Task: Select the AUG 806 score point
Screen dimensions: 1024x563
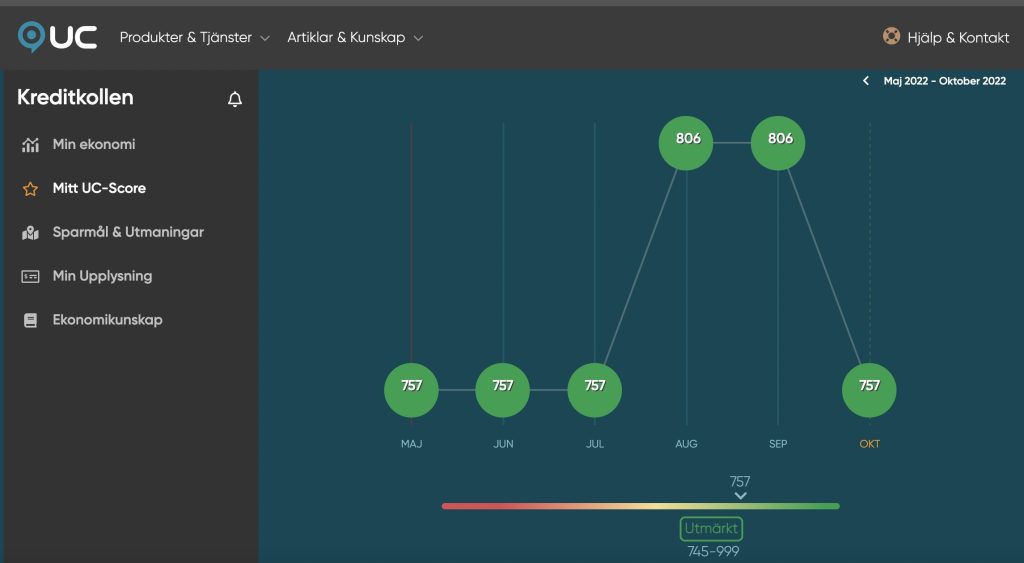Action: (686, 143)
